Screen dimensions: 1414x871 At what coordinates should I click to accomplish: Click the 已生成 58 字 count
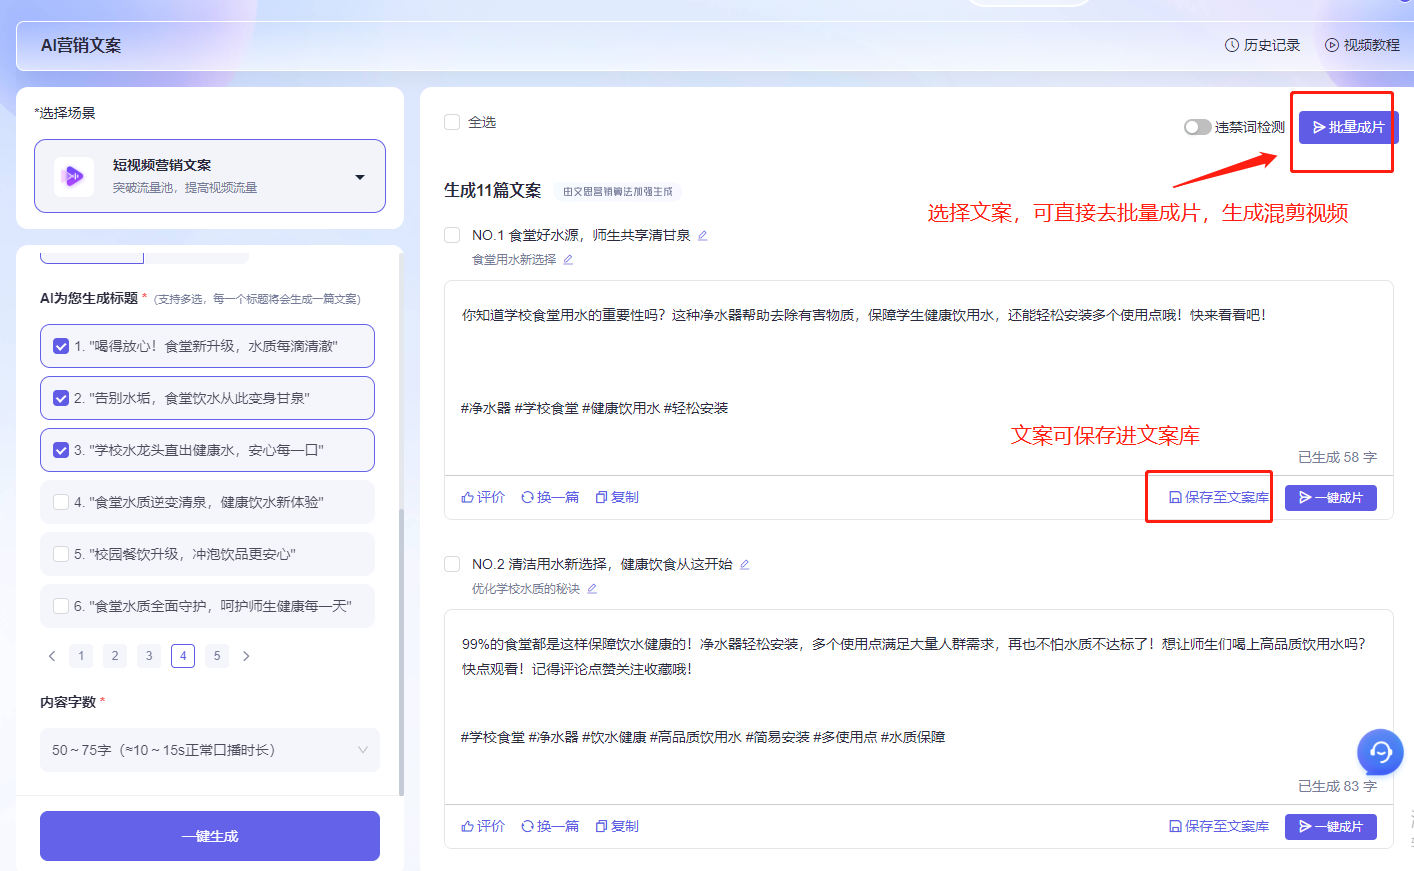tap(1337, 457)
